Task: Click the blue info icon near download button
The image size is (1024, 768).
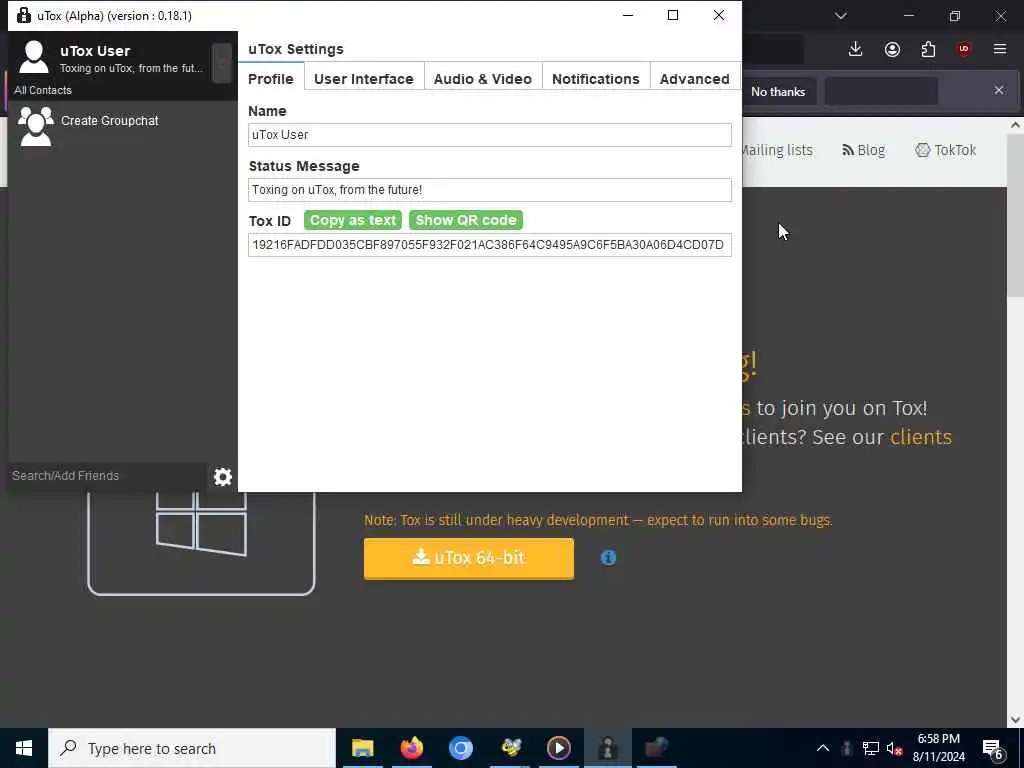Action: [608, 558]
